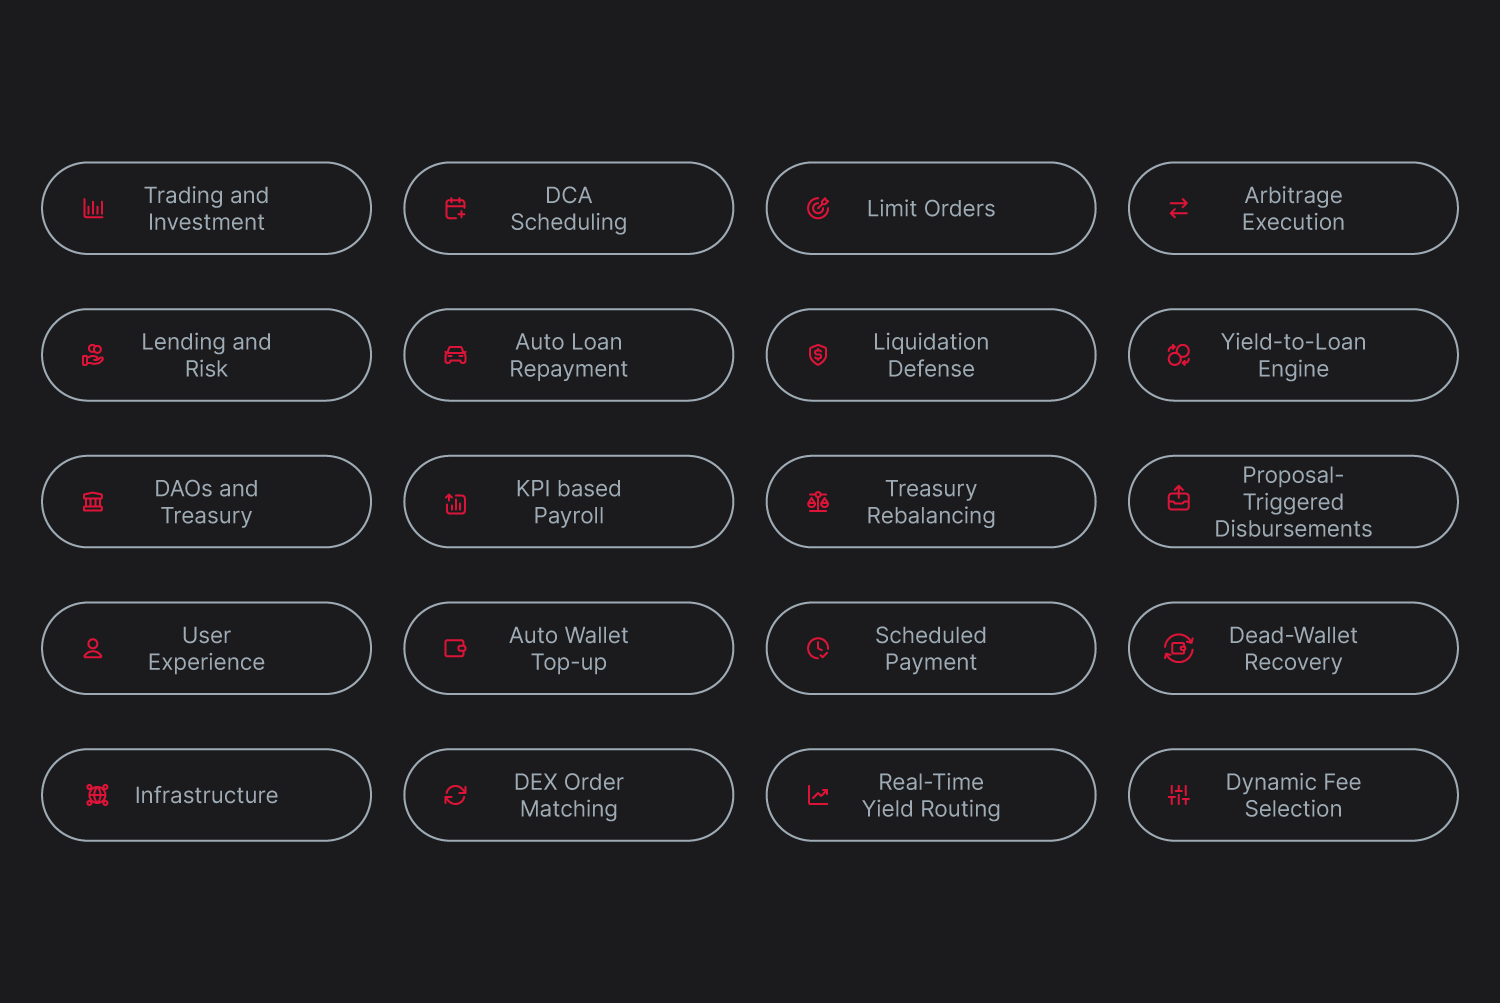Select the calendar icon on DCA Scheduling
The height and width of the screenshot is (1003, 1500).
pos(455,208)
